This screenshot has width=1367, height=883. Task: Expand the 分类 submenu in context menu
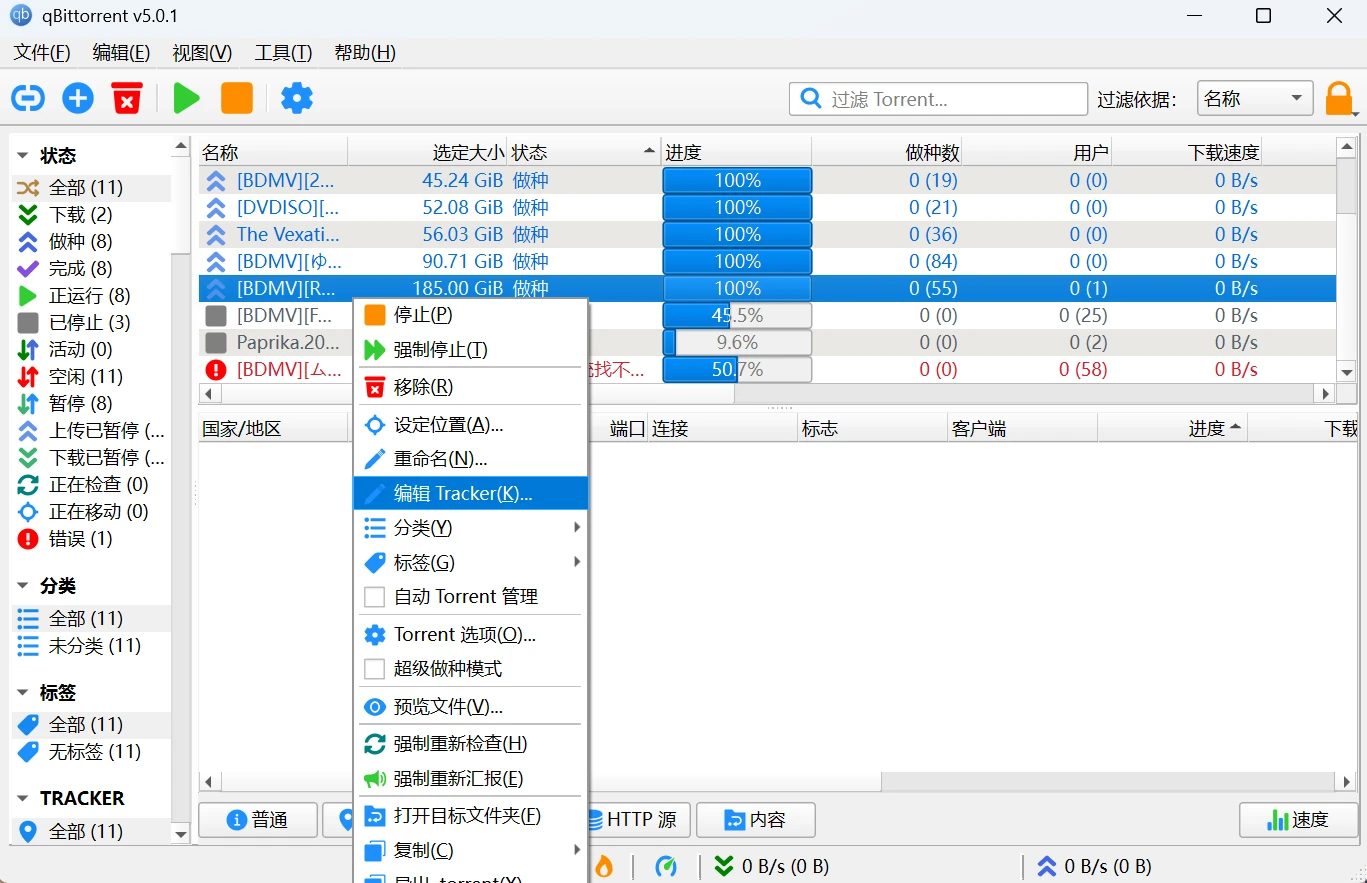[x=472, y=527]
